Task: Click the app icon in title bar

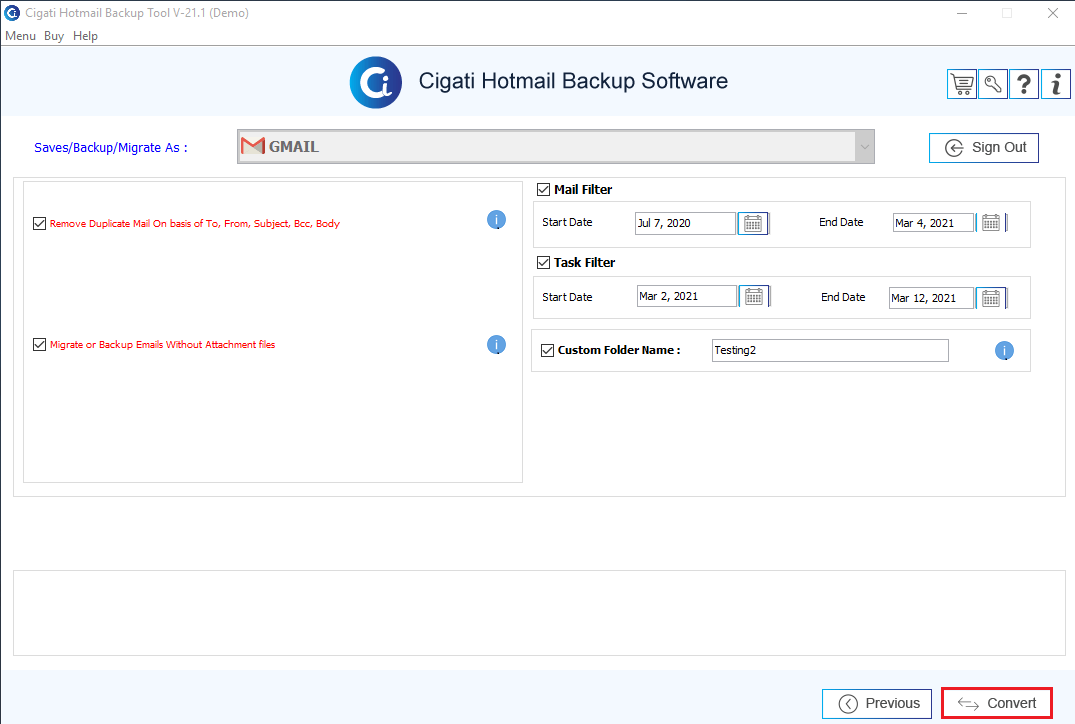Action: click(12, 12)
